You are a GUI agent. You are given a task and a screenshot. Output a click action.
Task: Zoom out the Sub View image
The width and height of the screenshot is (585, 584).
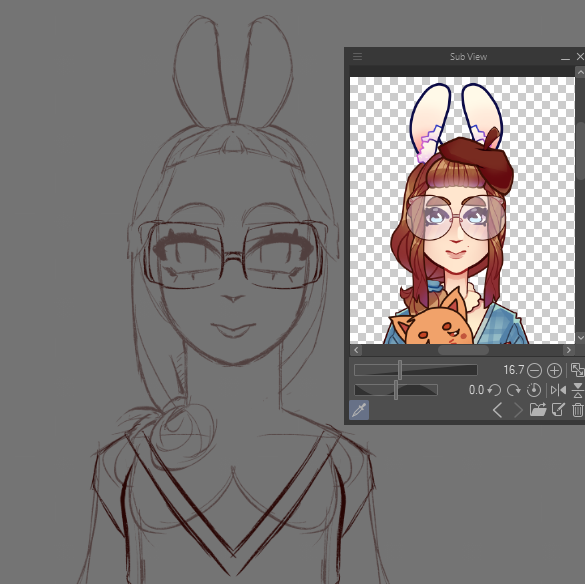tap(534, 371)
